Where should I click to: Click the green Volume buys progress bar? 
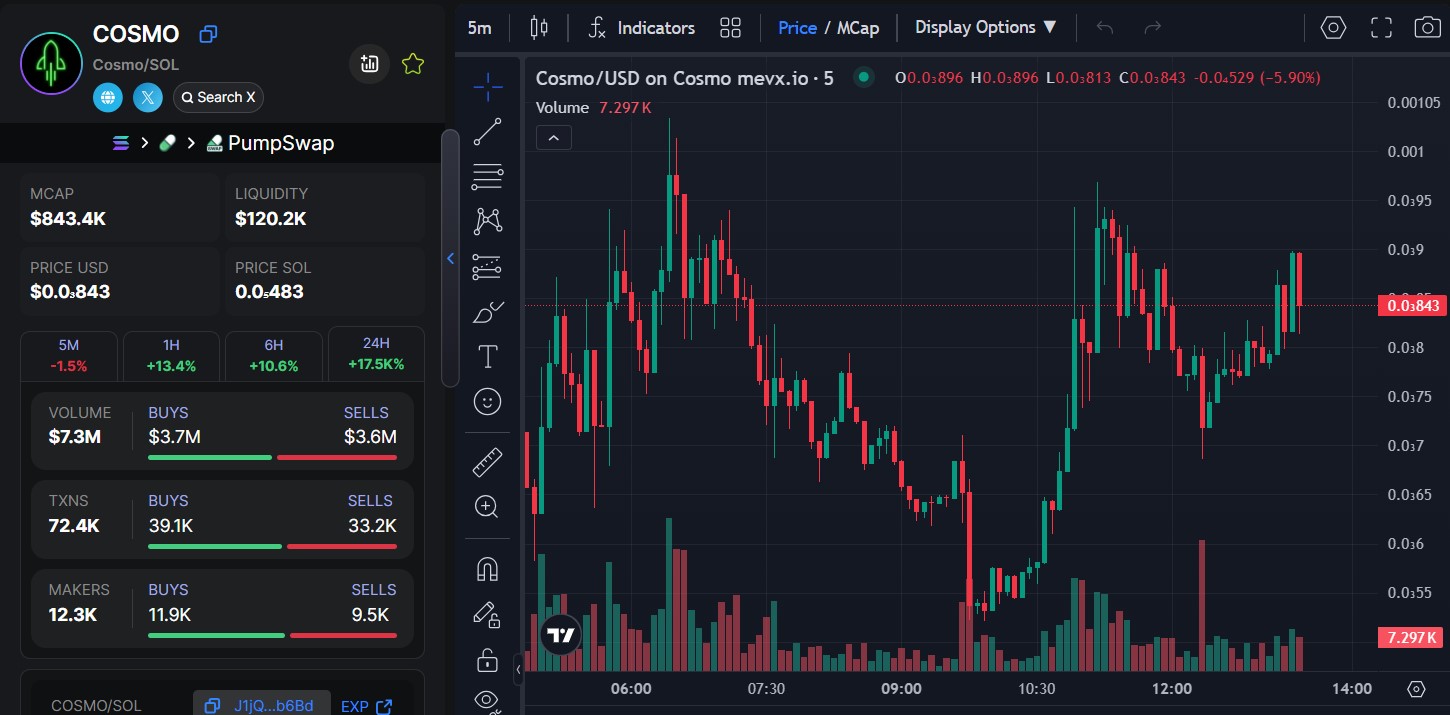click(209, 458)
